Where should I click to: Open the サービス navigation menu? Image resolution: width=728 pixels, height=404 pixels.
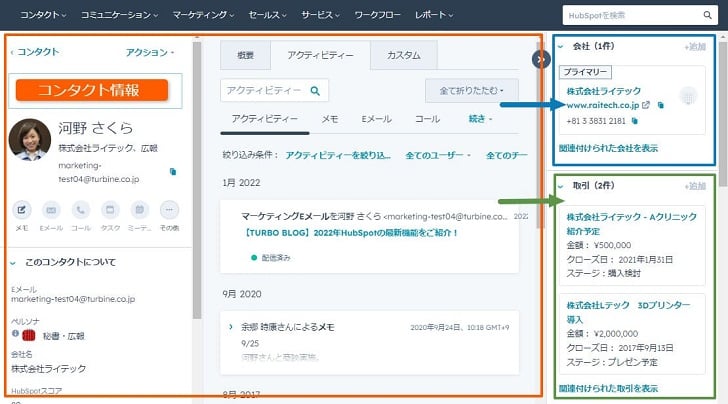(x=320, y=15)
